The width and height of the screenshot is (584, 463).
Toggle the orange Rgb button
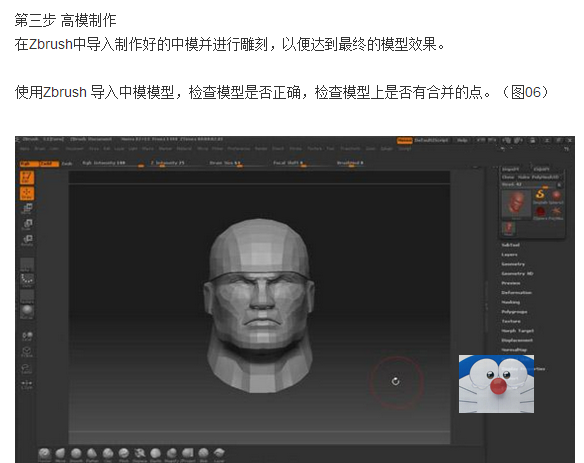point(29,164)
